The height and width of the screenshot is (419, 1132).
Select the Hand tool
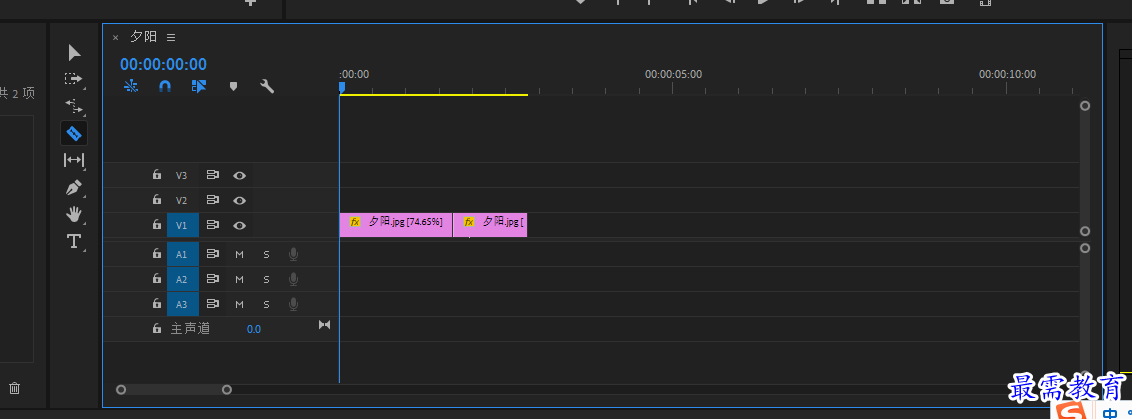click(74, 214)
